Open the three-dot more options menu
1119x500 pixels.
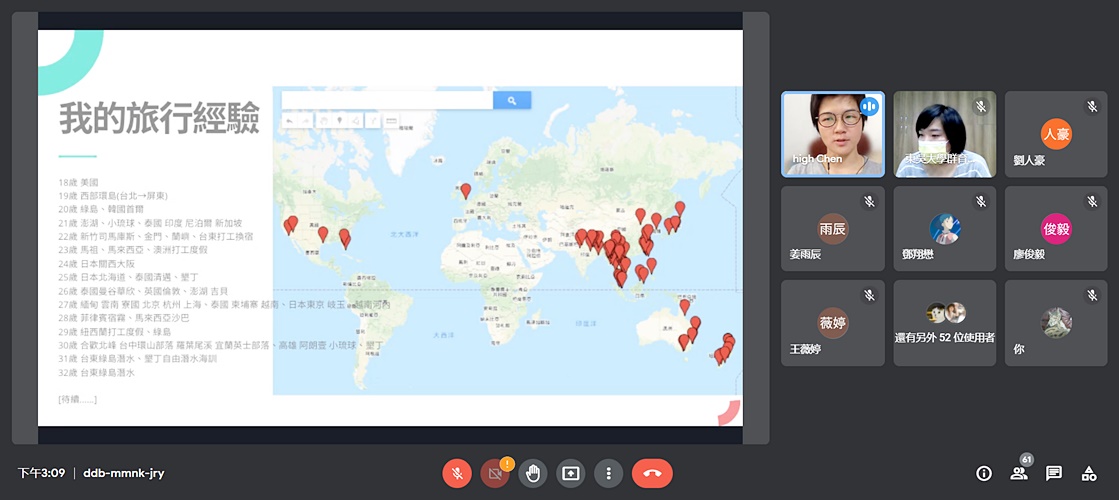pyautogui.click(x=608, y=473)
